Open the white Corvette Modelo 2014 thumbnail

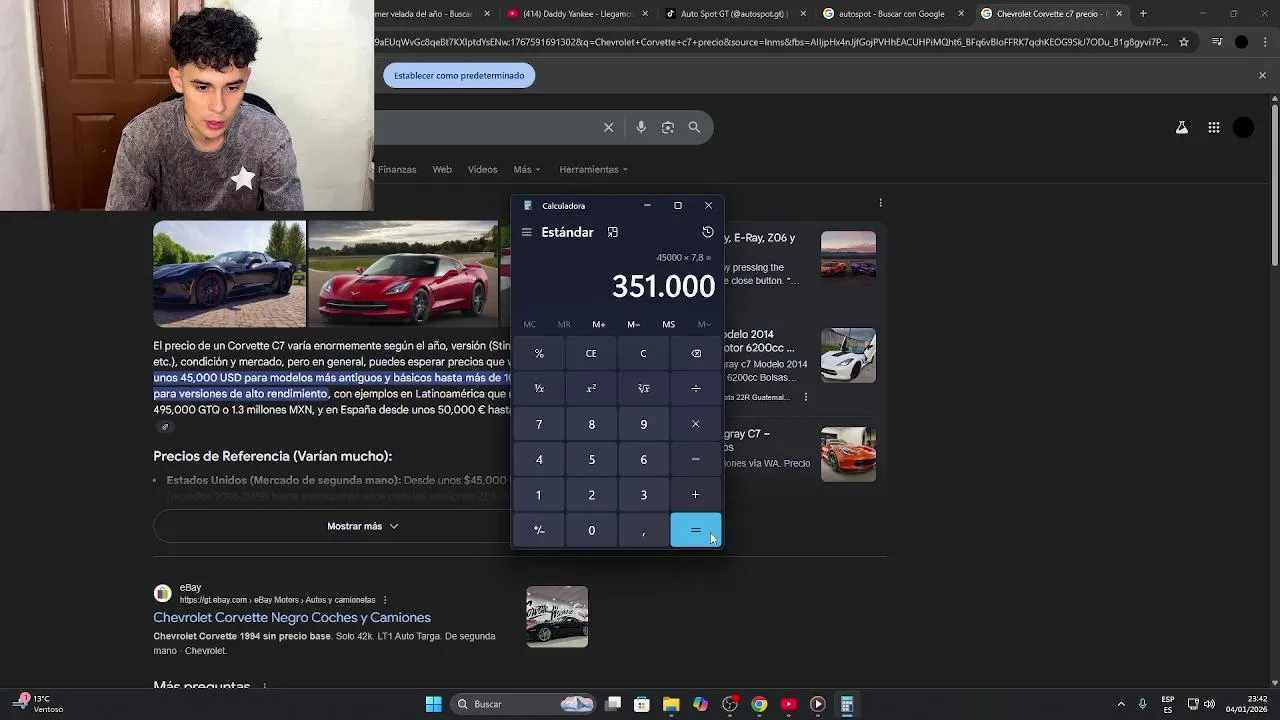[x=848, y=355]
